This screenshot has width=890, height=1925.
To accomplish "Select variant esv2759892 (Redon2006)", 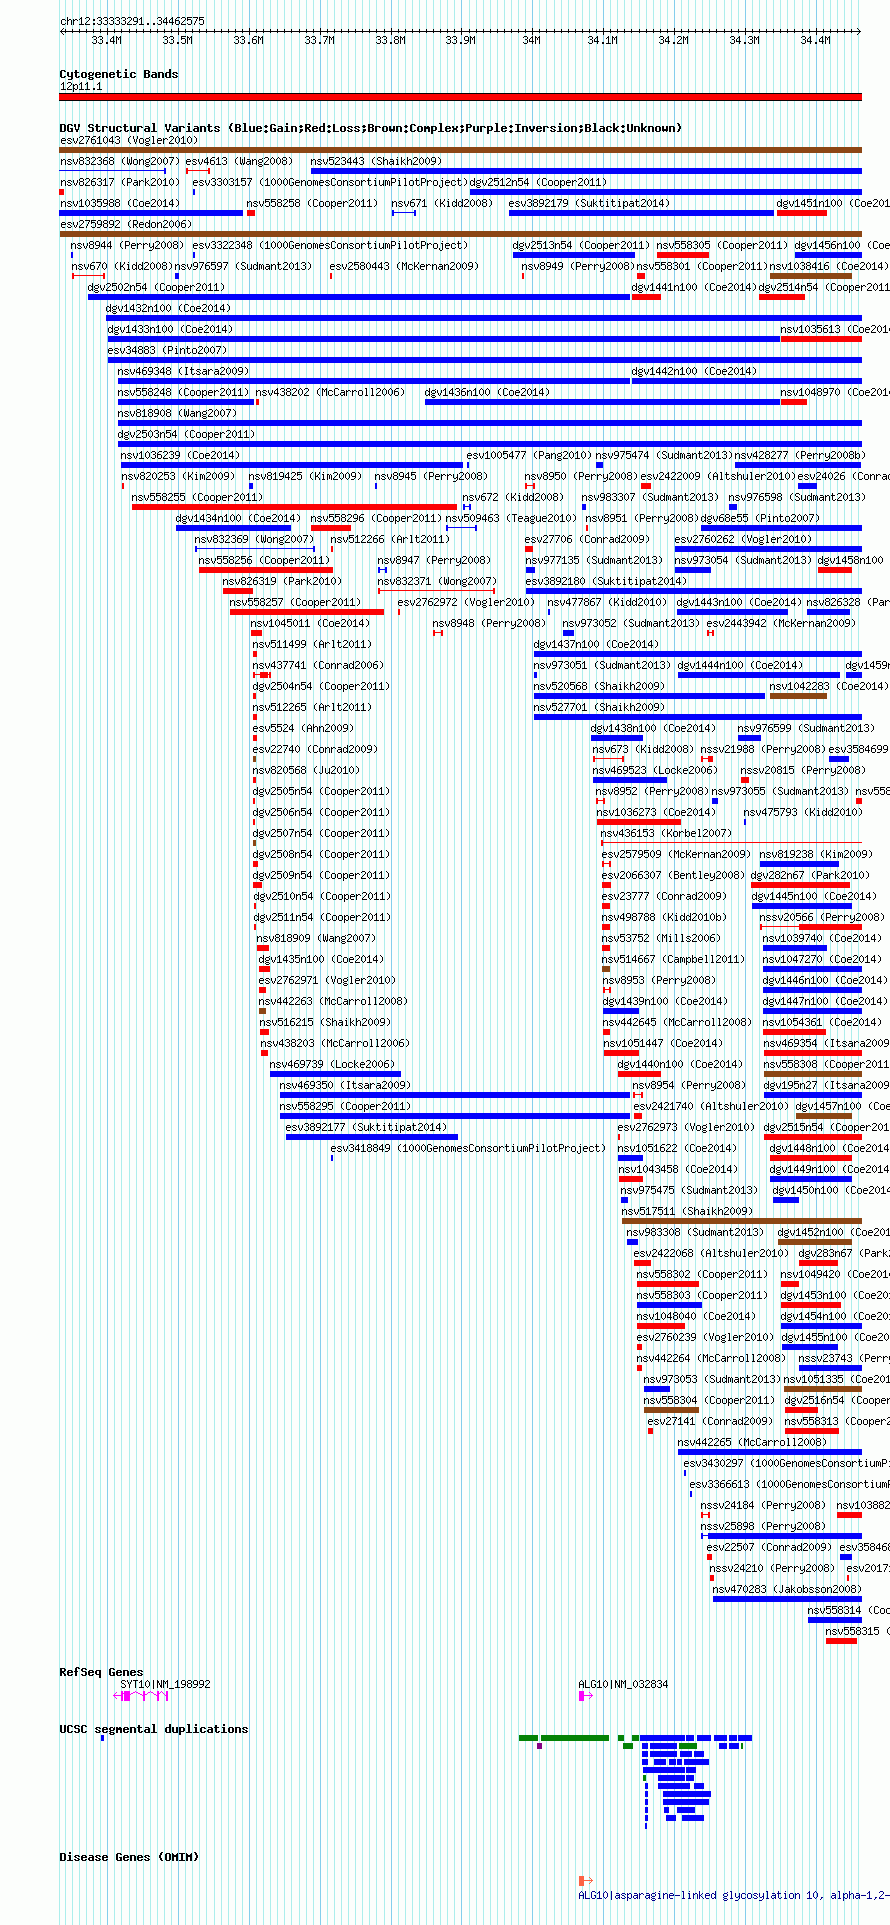I will click(x=460, y=234).
